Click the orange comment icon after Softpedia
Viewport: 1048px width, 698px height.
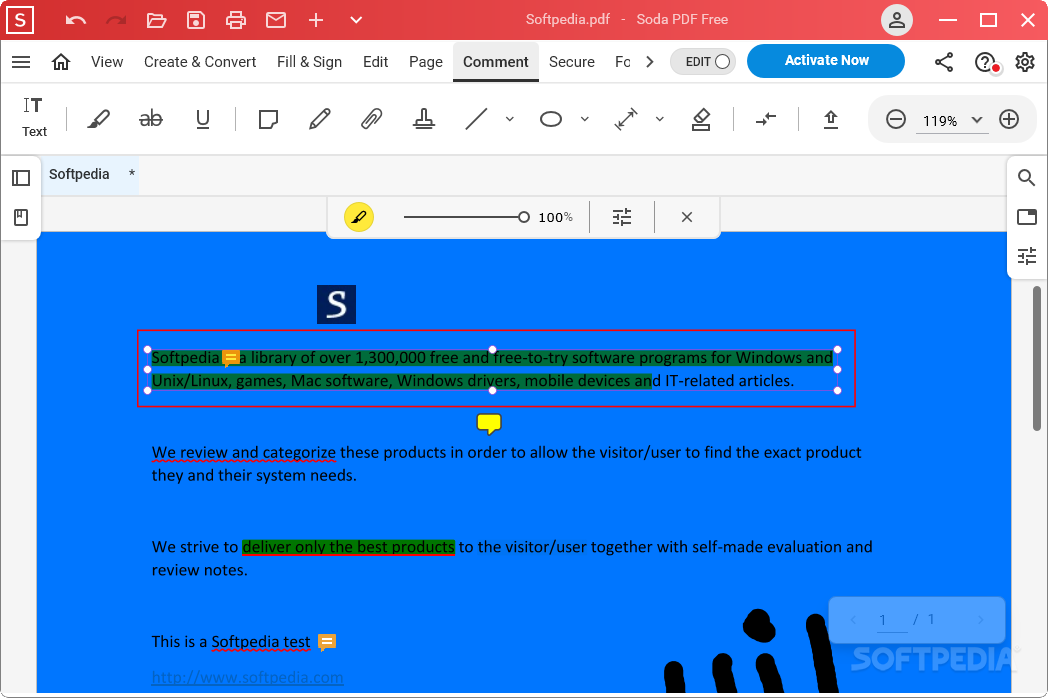coord(230,358)
